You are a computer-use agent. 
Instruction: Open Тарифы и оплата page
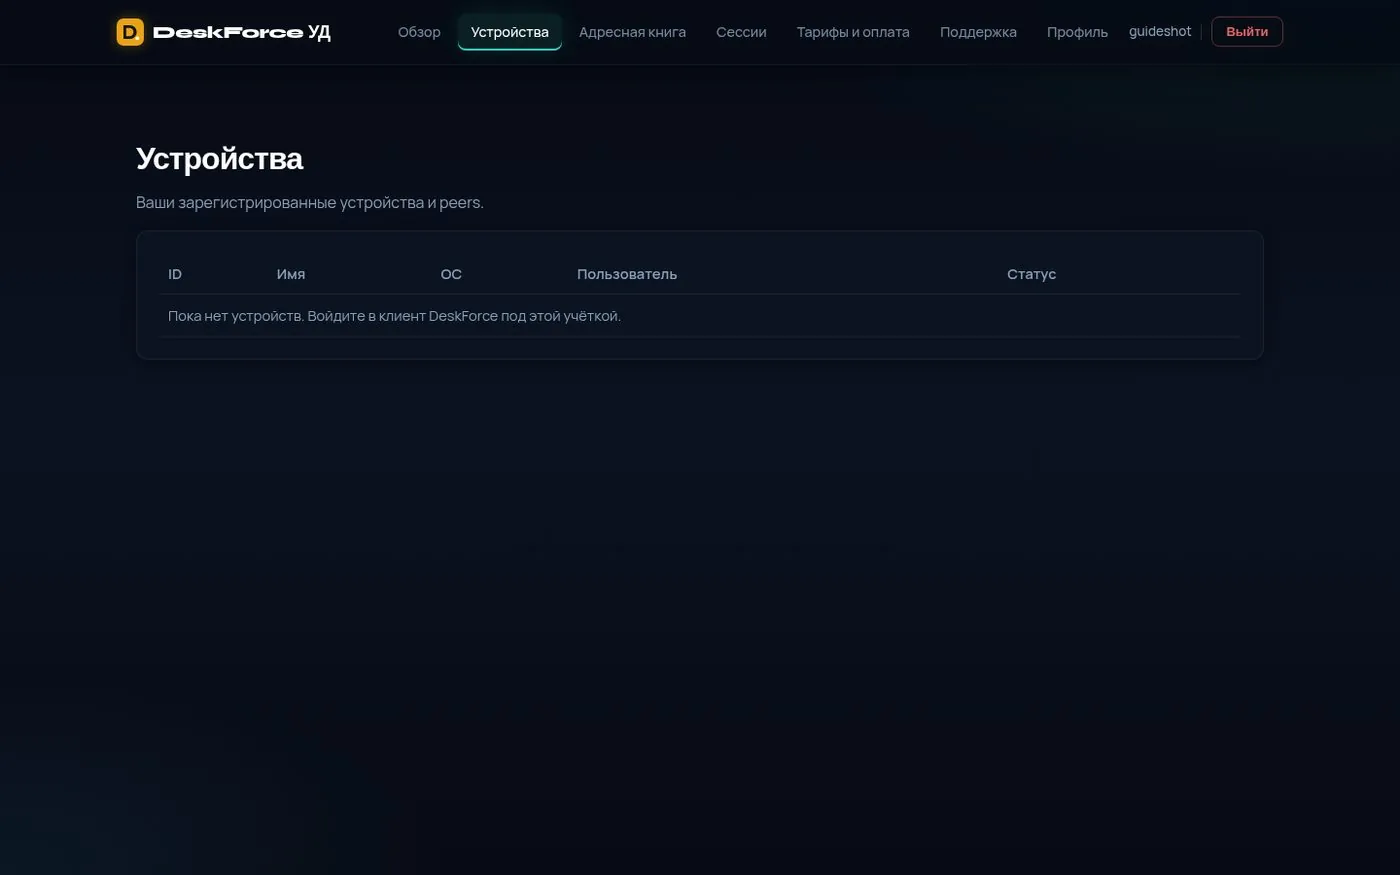point(853,32)
